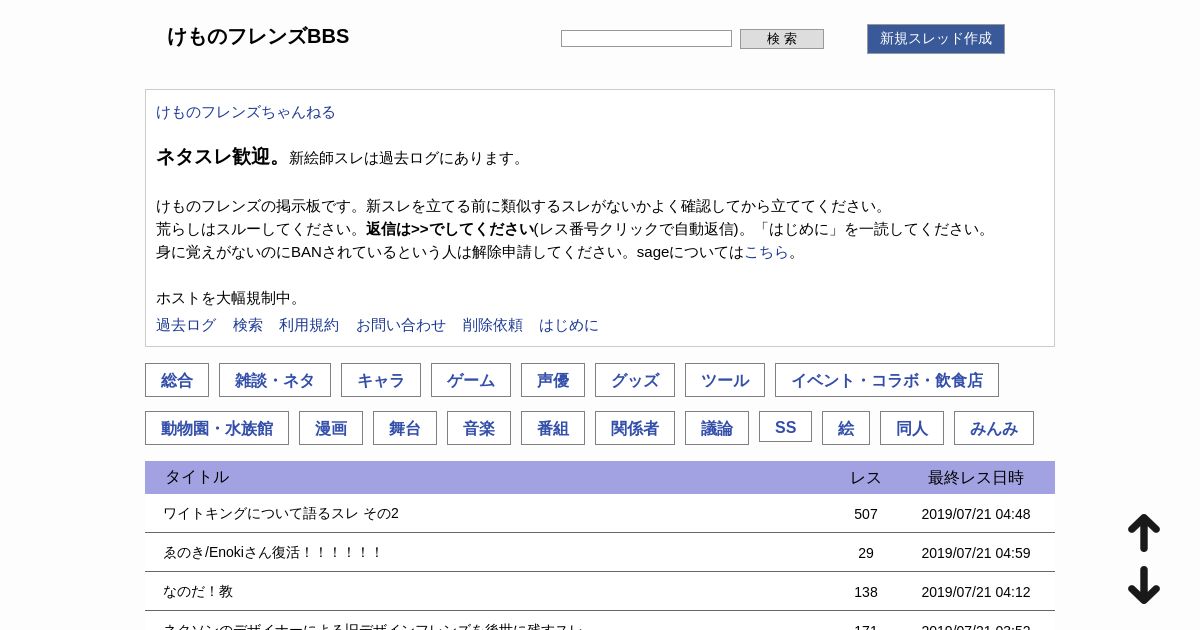Select the 音楽 category tab
Viewport: 1200px width, 630px height.
click(x=479, y=428)
